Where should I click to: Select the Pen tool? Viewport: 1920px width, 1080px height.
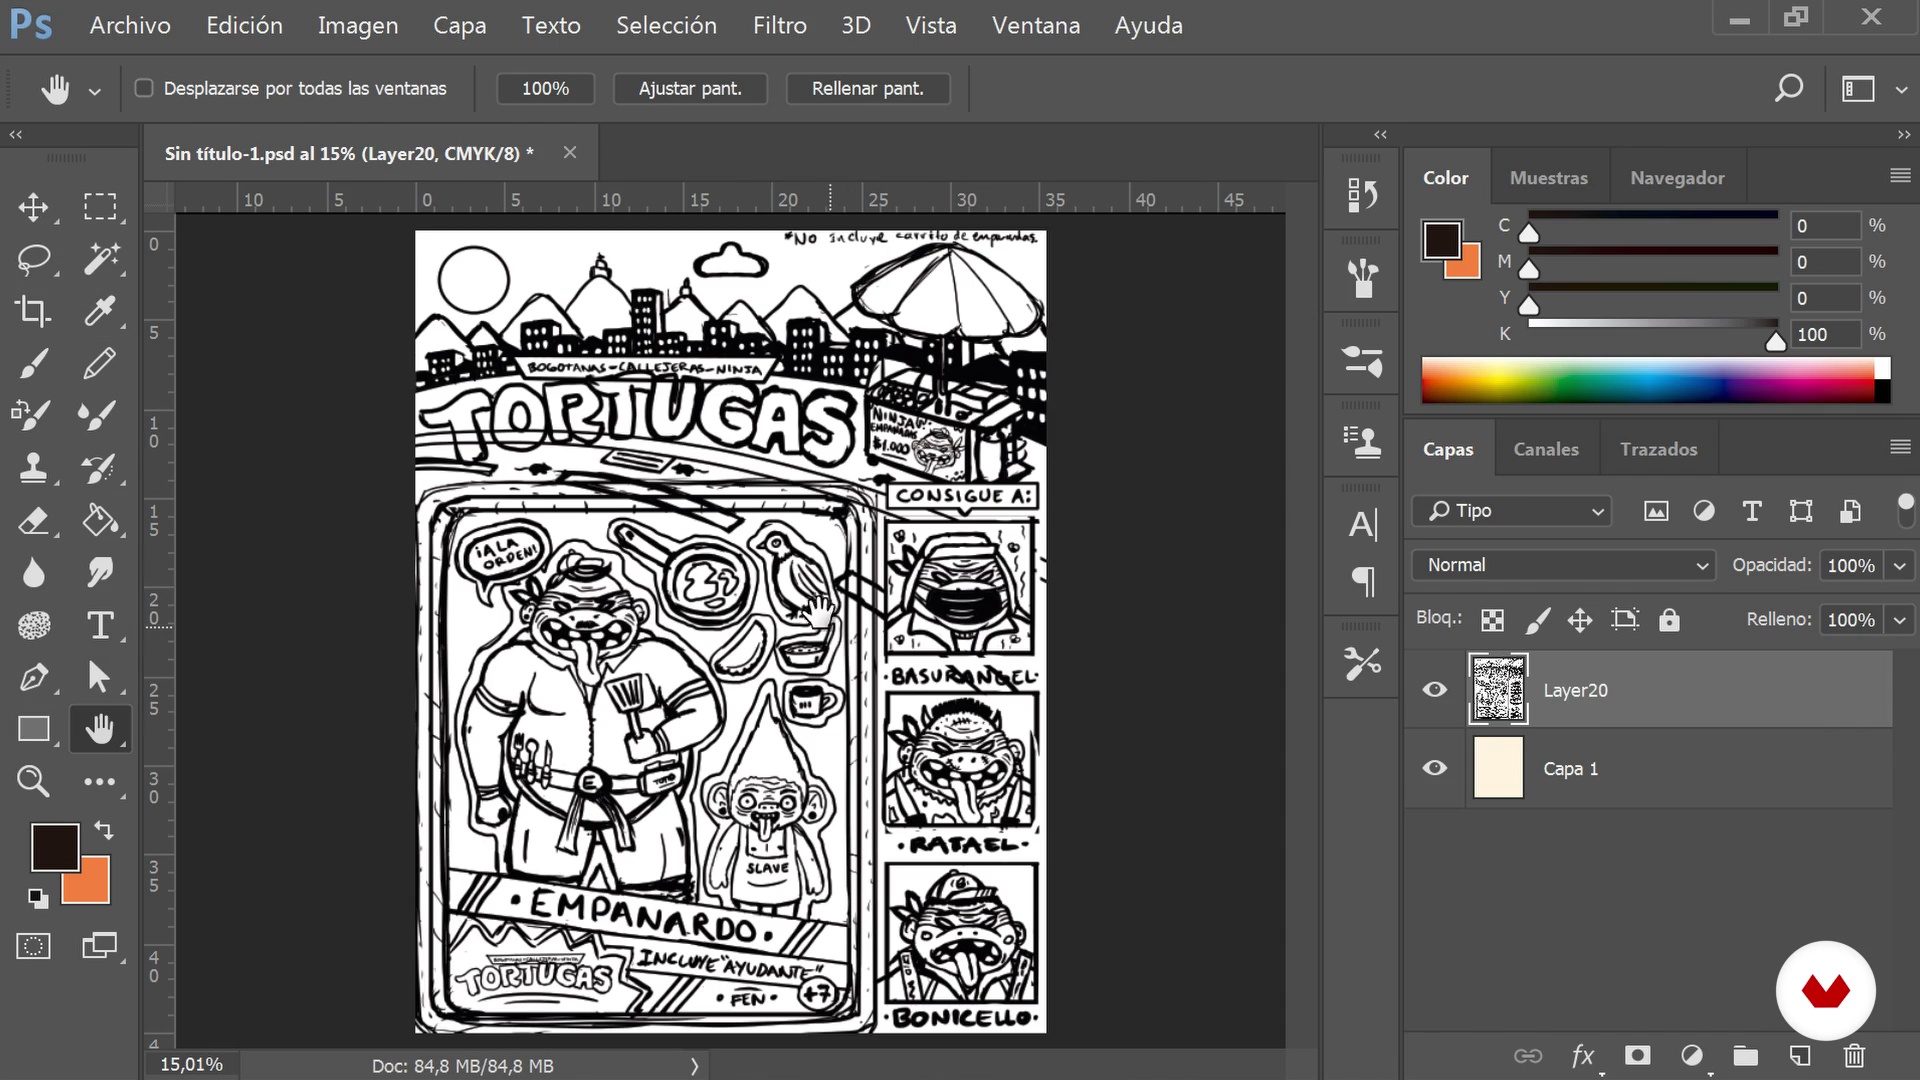[33, 677]
